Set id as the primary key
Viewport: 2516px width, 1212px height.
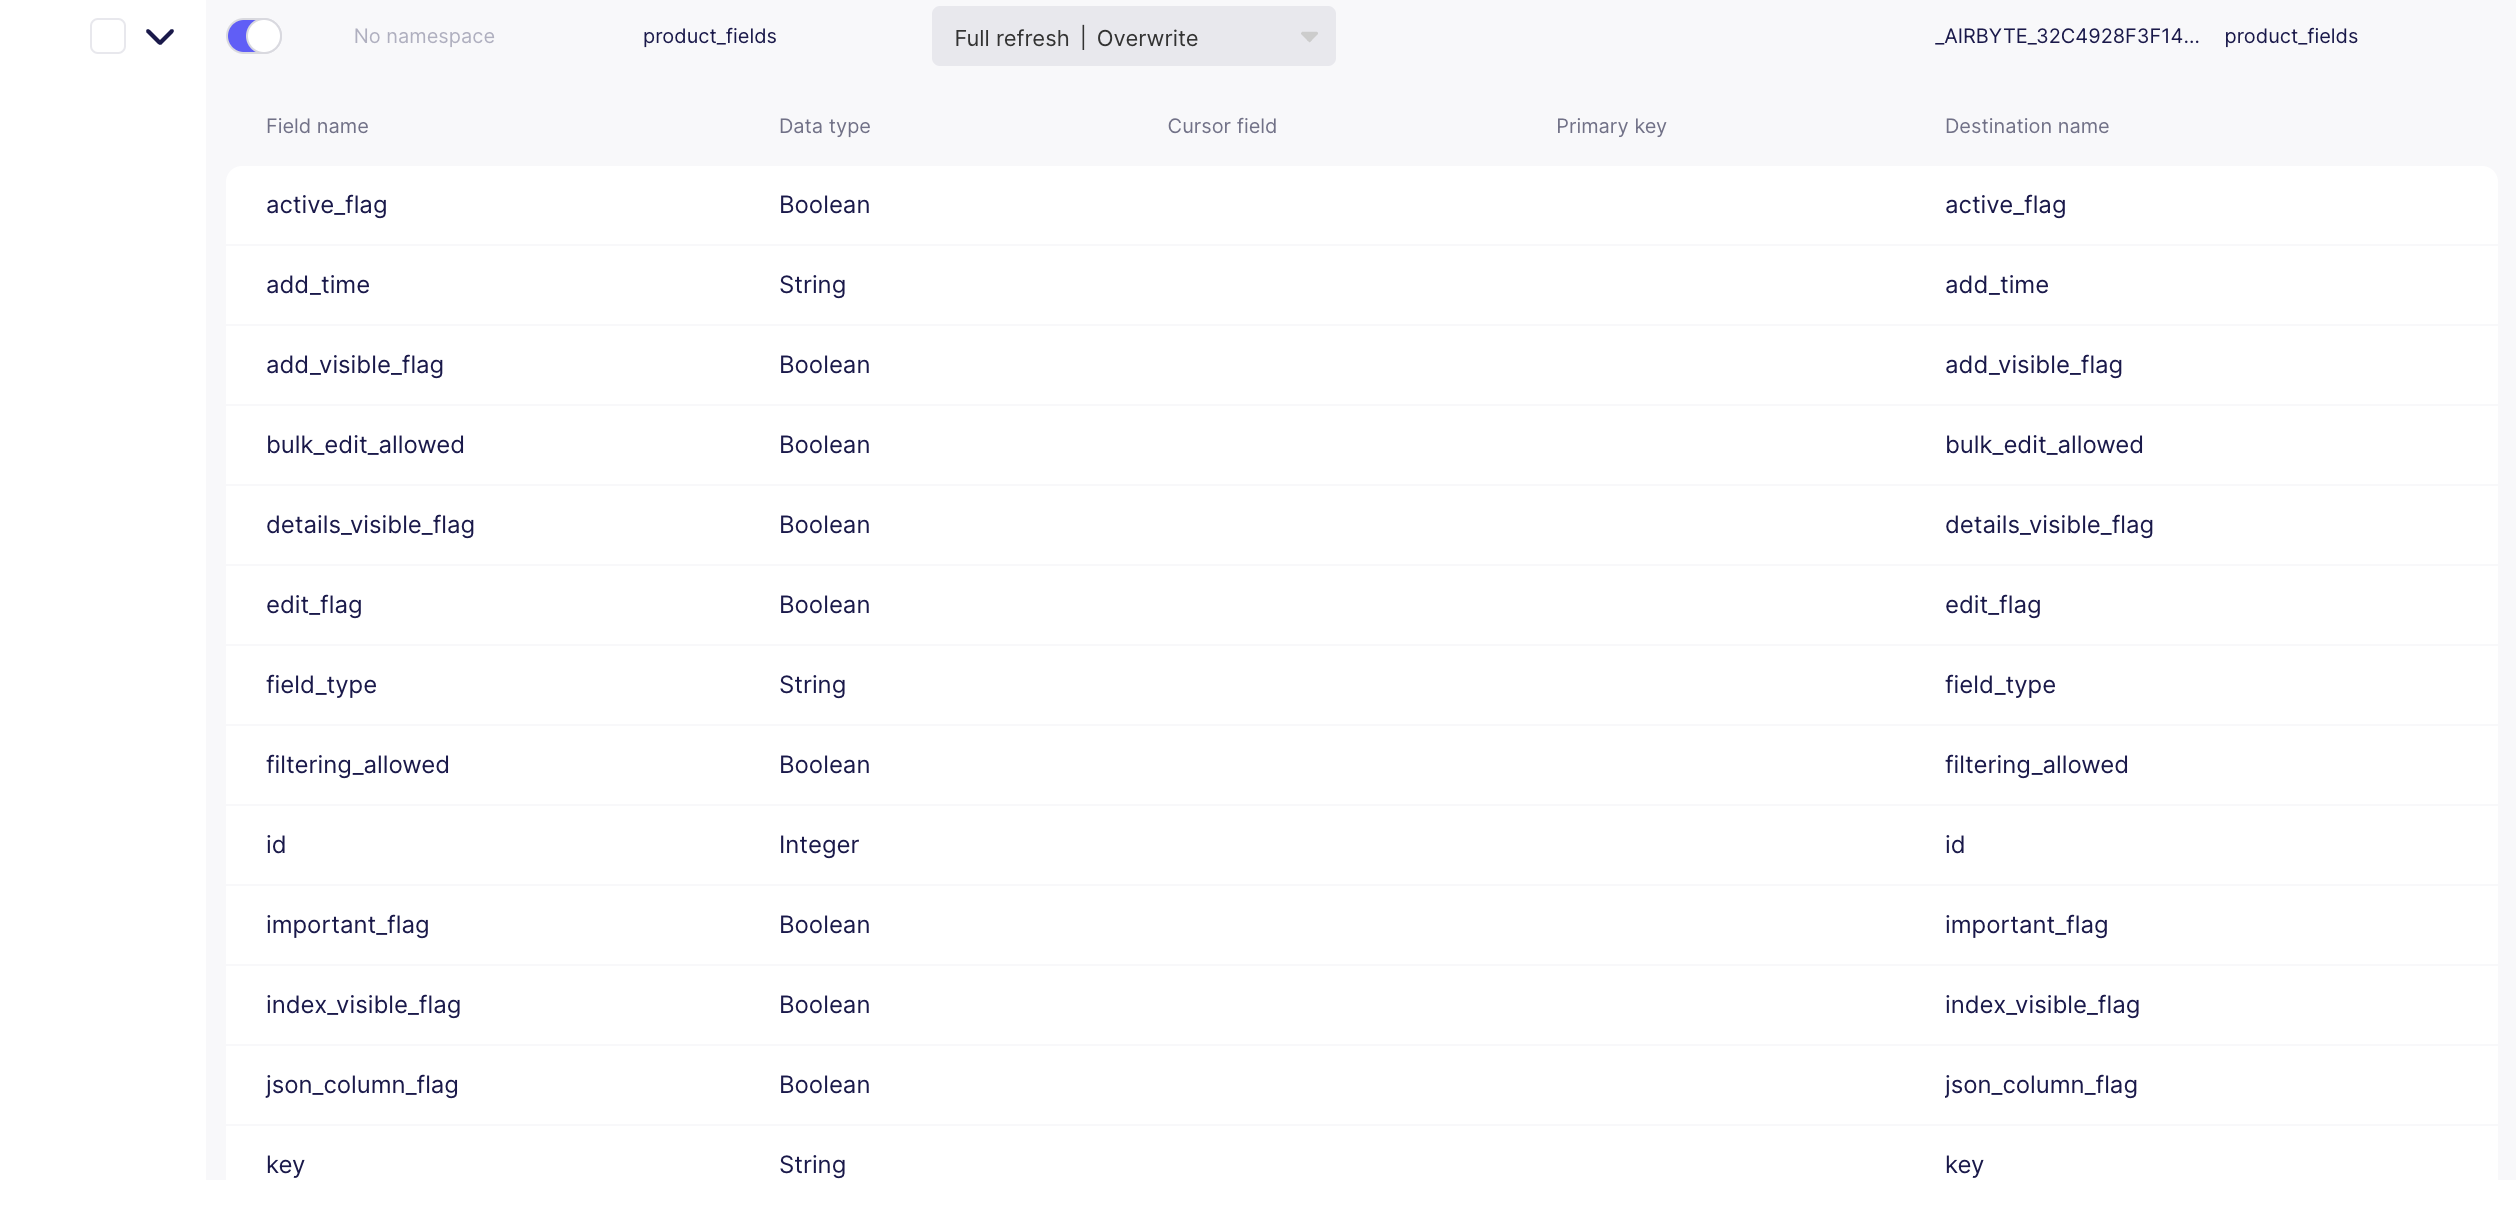click(x=1610, y=844)
